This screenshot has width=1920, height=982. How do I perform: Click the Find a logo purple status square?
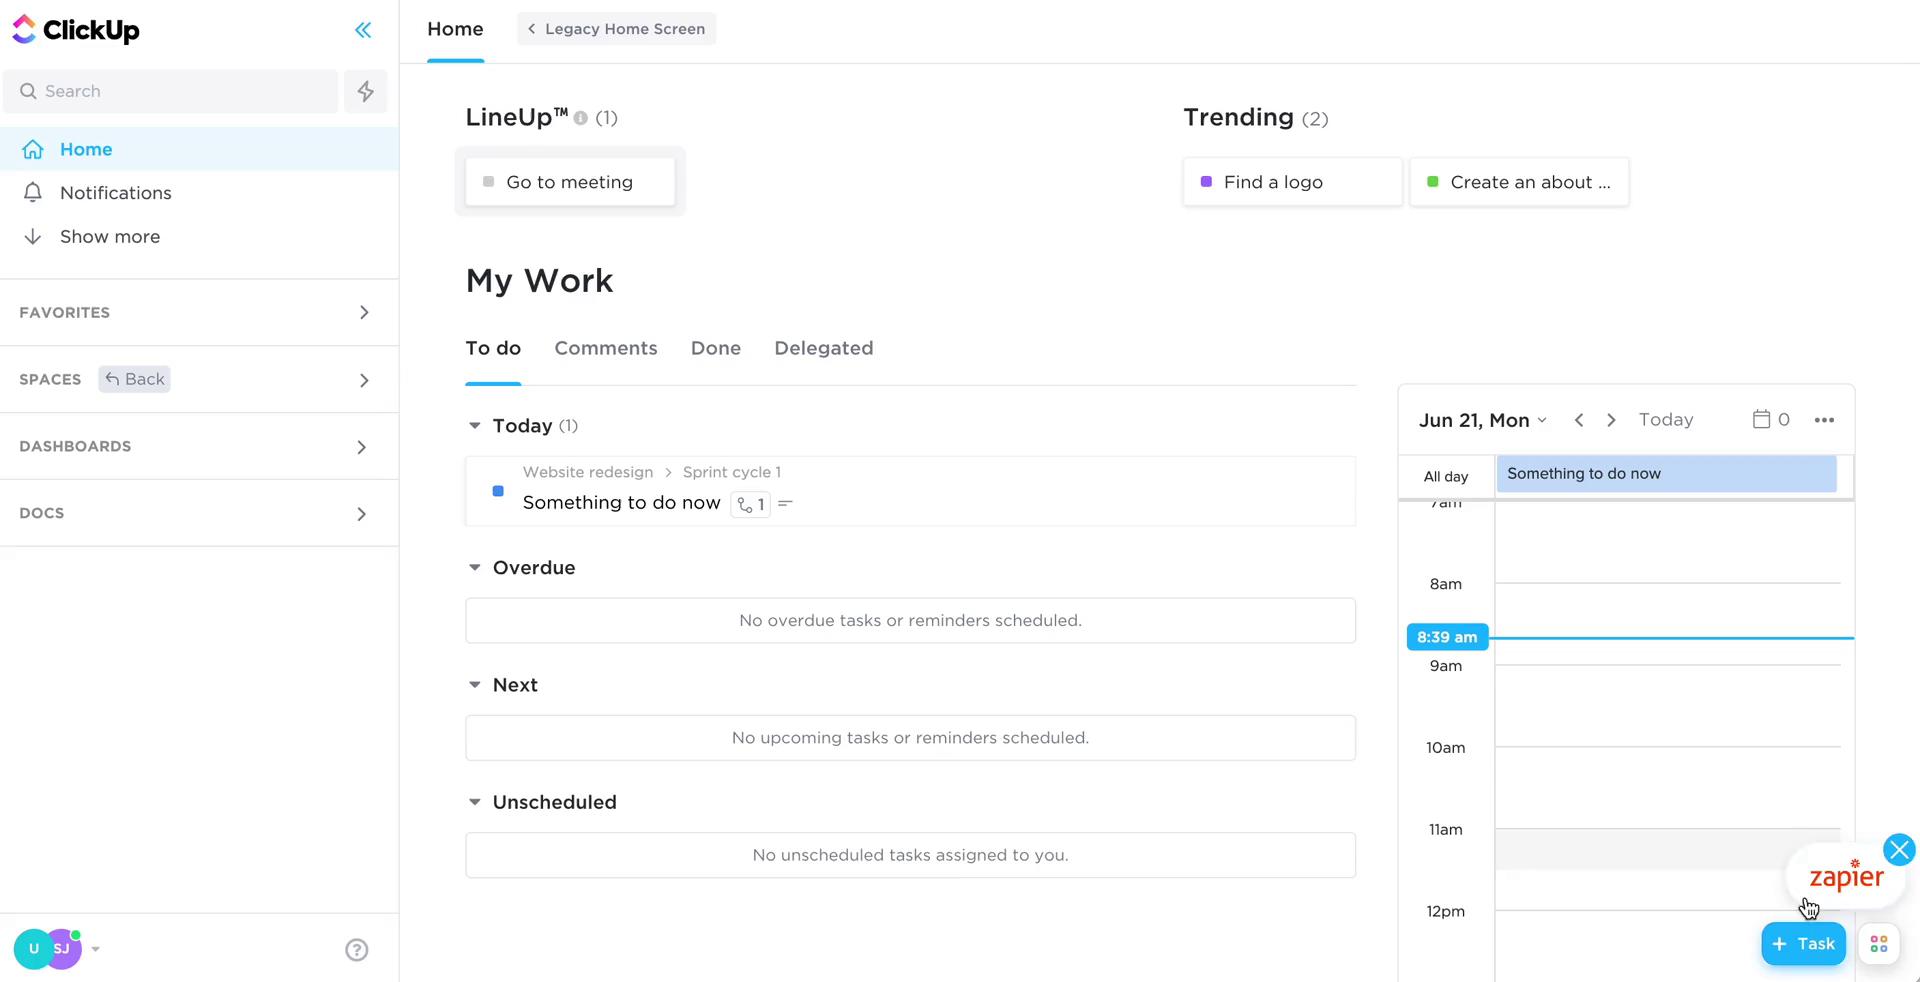(x=1206, y=182)
